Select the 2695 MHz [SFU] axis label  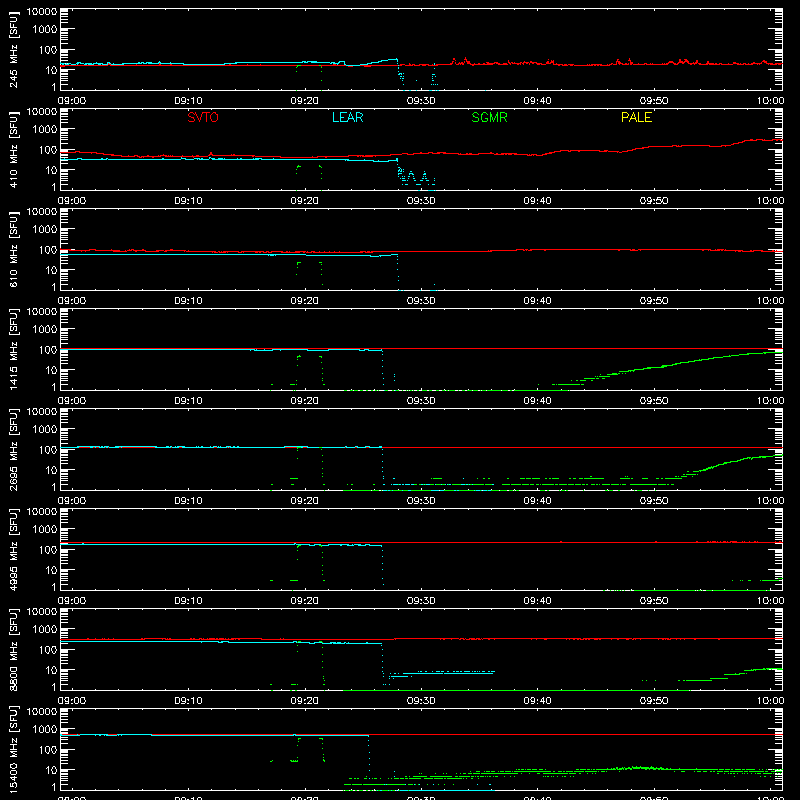click(14, 450)
